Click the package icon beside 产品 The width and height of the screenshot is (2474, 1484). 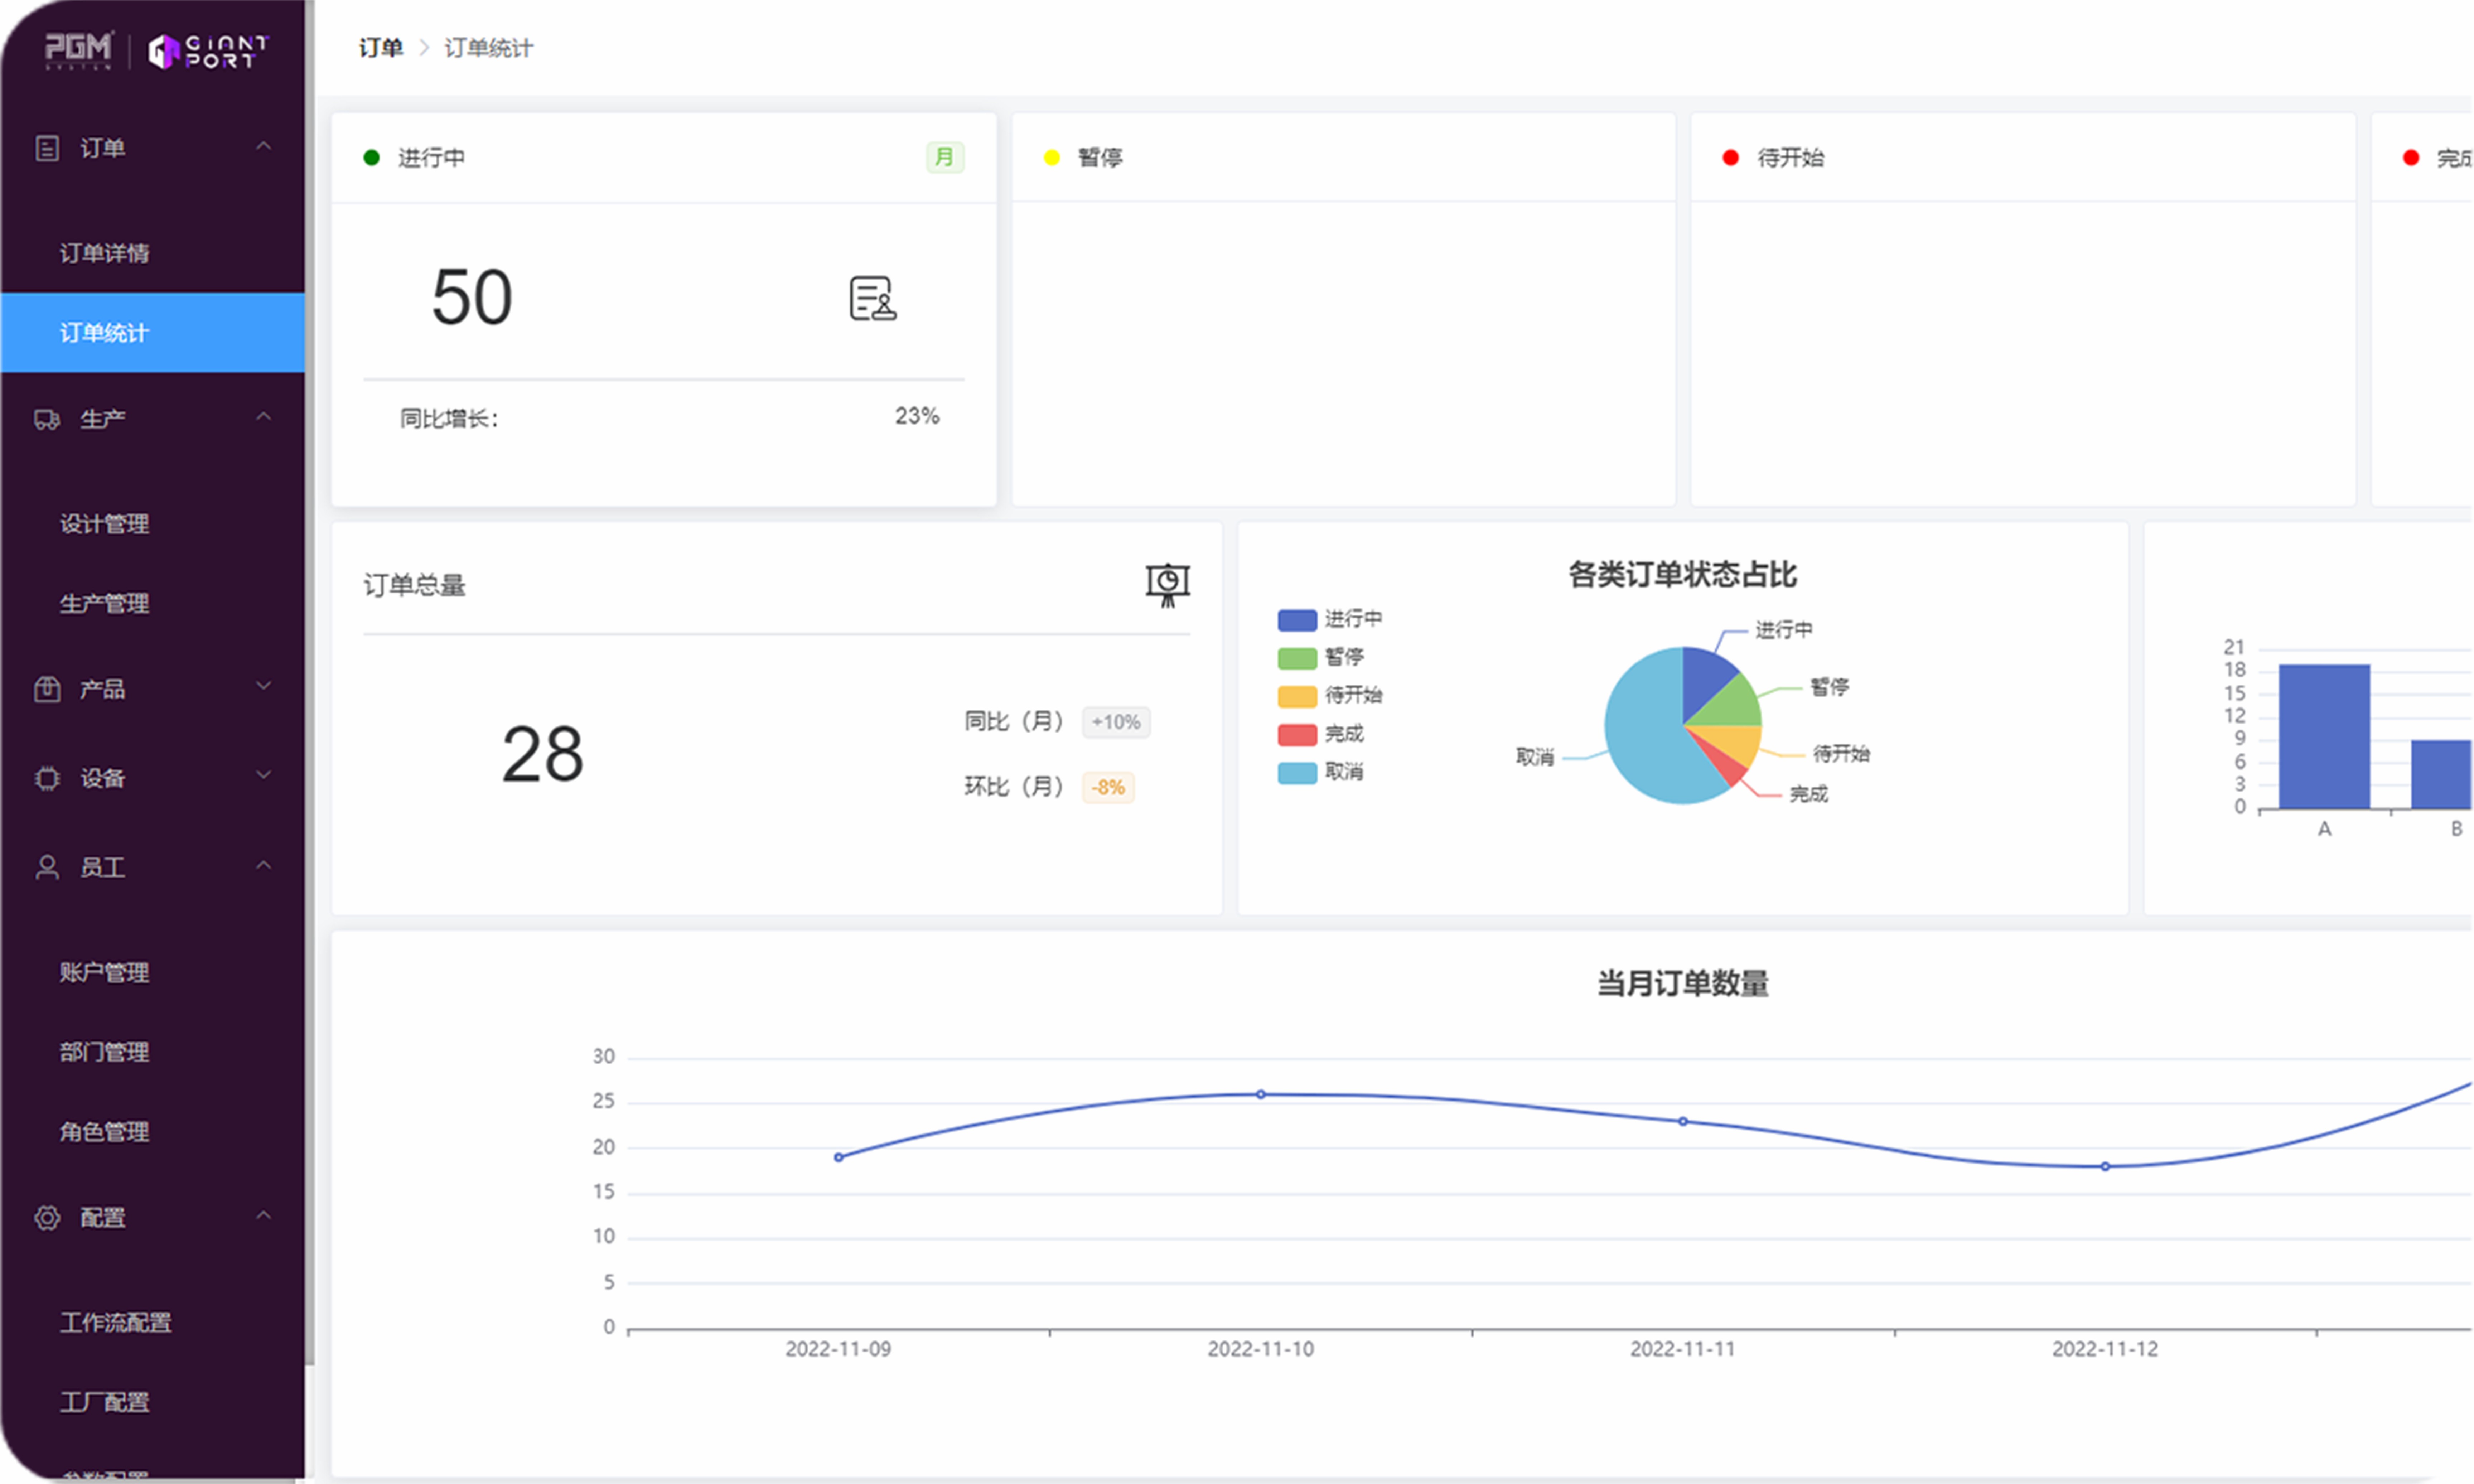47,689
